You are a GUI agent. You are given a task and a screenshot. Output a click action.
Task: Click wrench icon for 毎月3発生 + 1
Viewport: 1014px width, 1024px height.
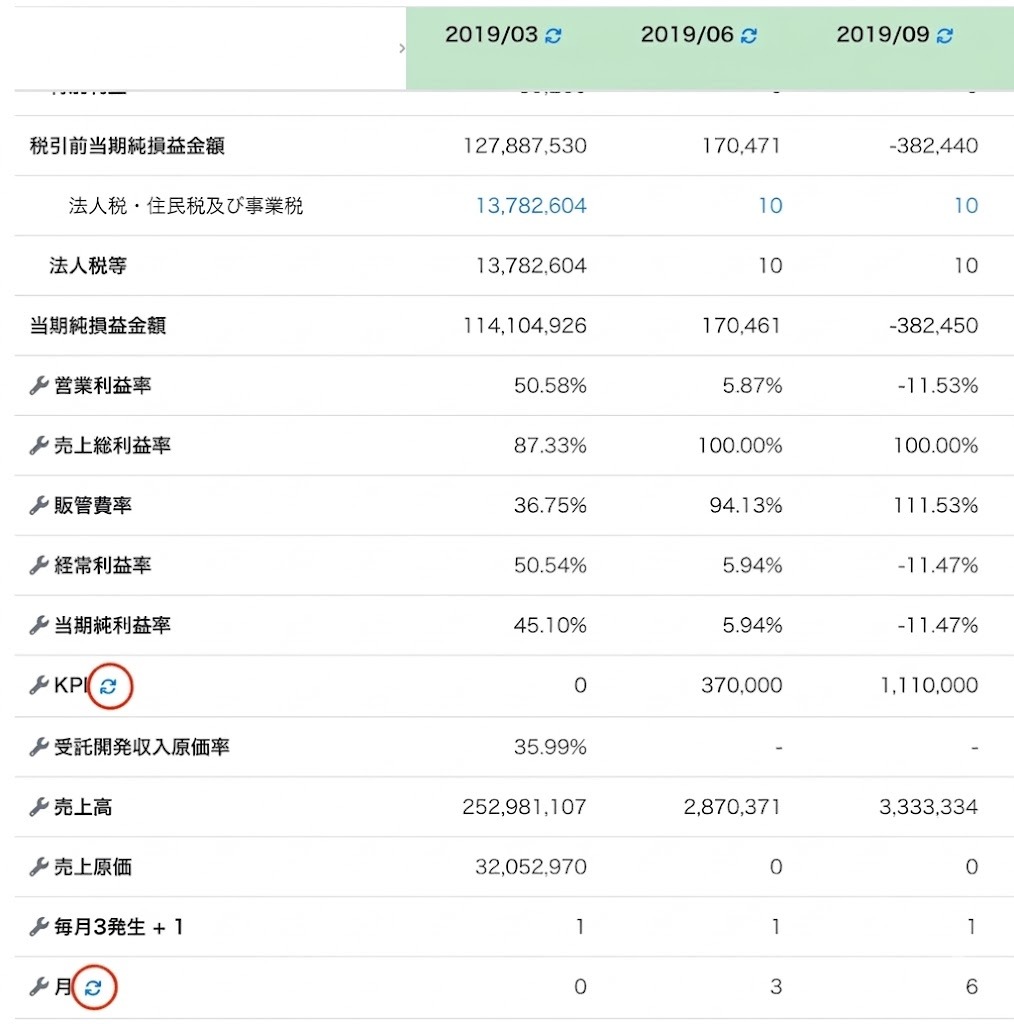pyautogui.click(x=39, y=927)
